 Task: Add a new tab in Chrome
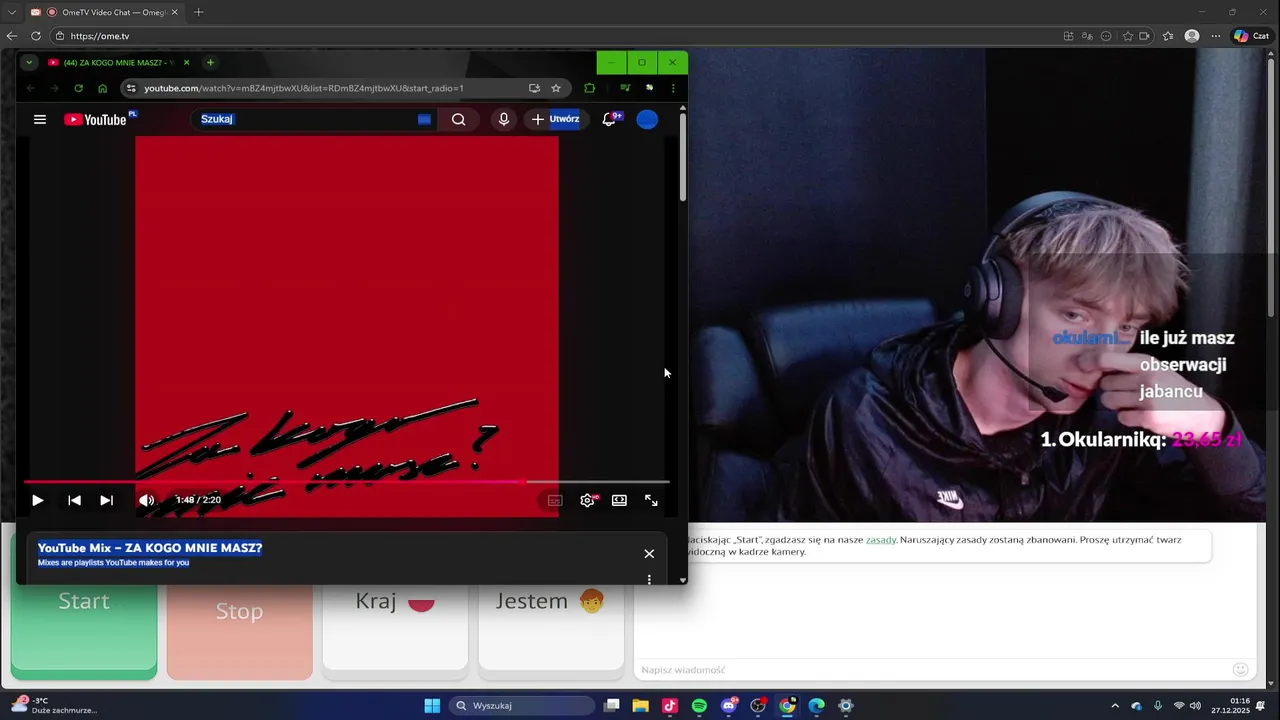(x=210, y=62)
